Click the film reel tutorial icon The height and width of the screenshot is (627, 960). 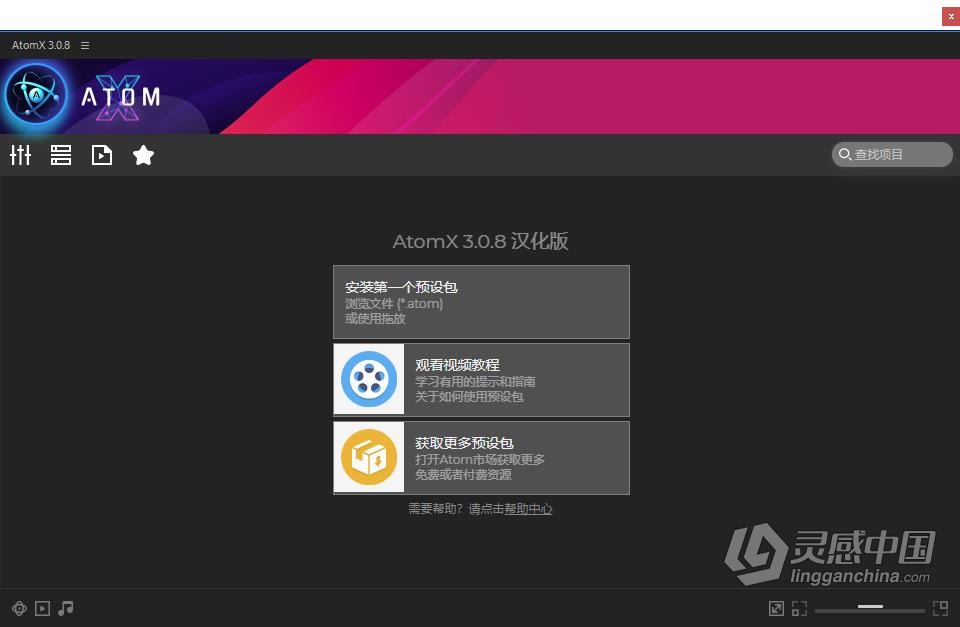pyautogui.click(x=369, y=380)
